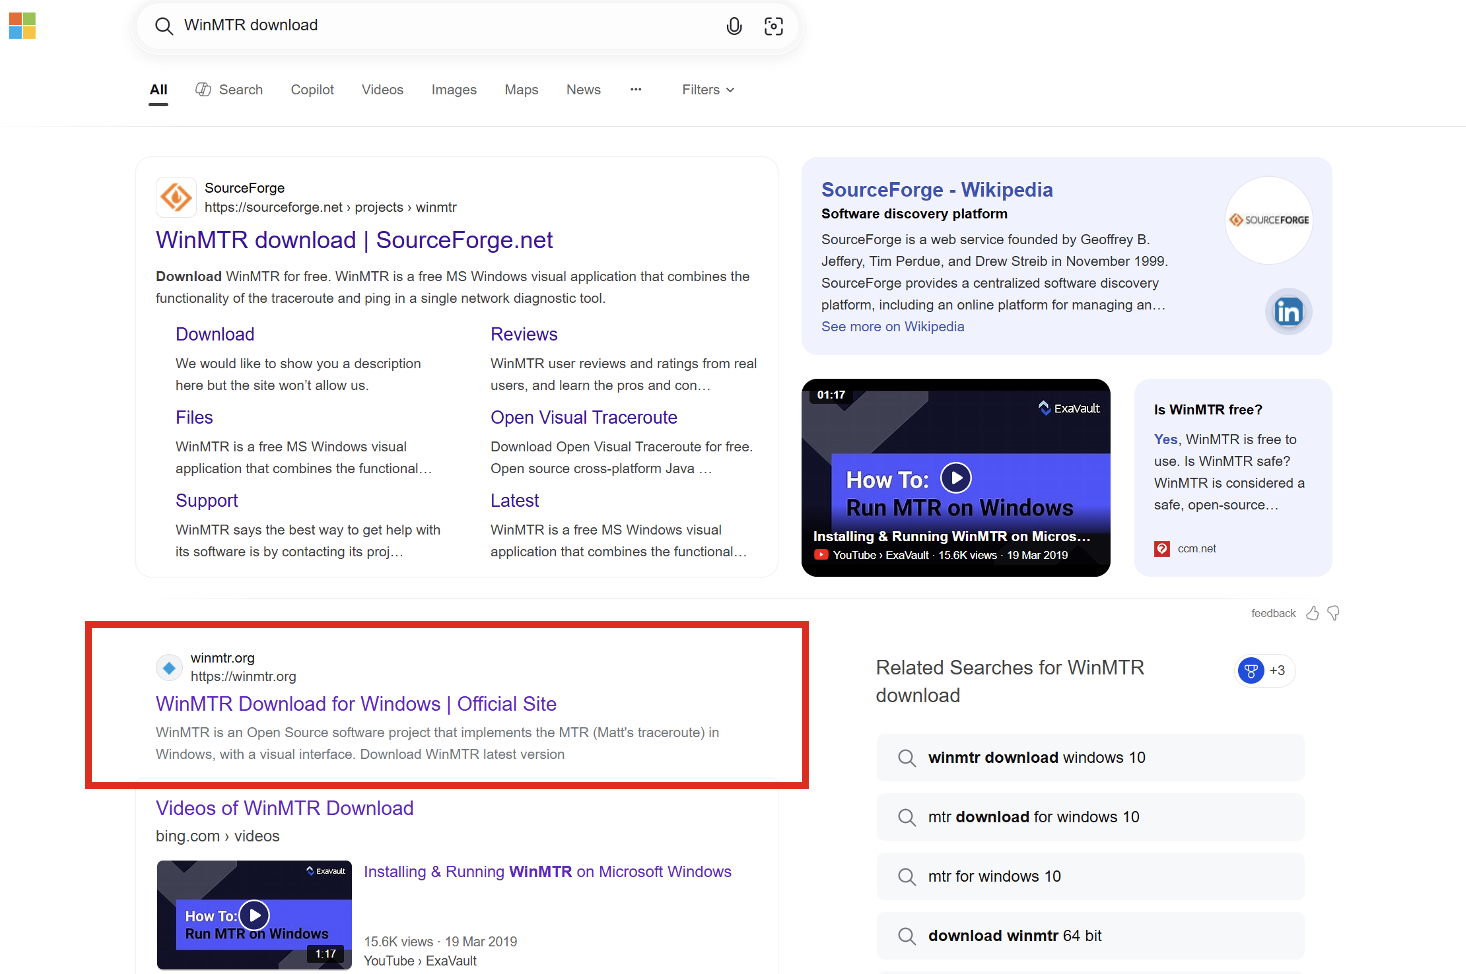Open Videos of WinMTR Download heading
This screenshot has height=974, width=1466.
coord(285,808)
